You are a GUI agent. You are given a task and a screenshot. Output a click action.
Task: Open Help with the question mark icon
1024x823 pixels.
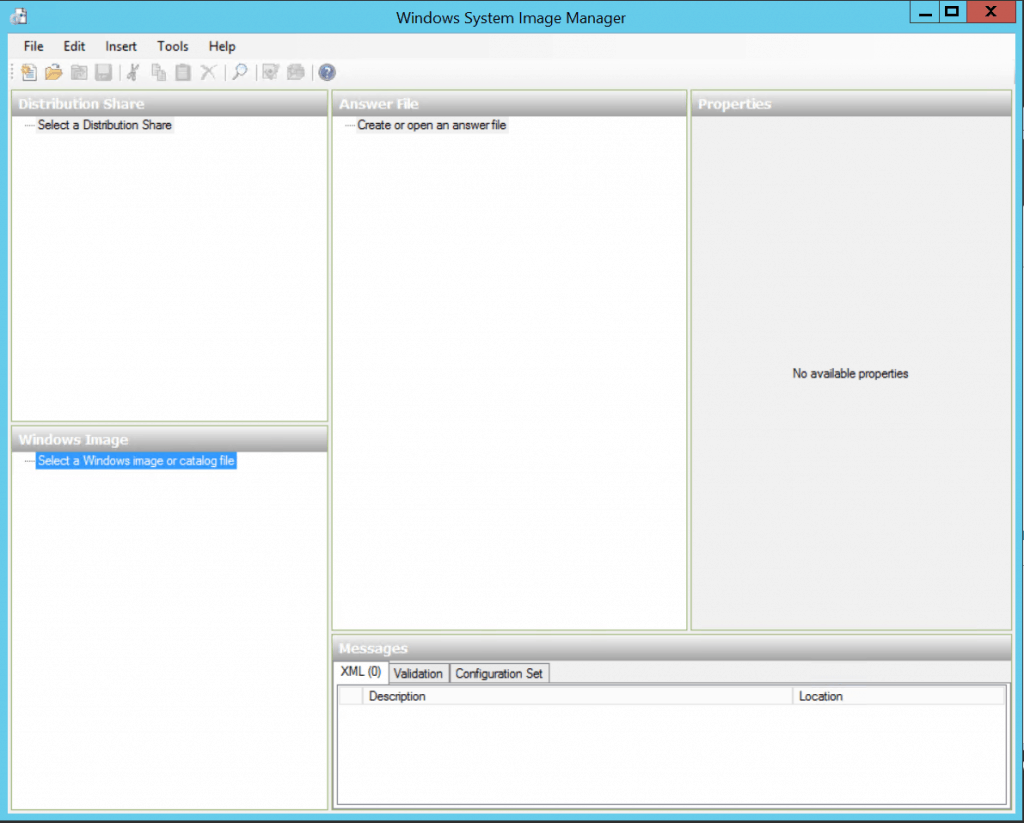[x=327, y=73]
